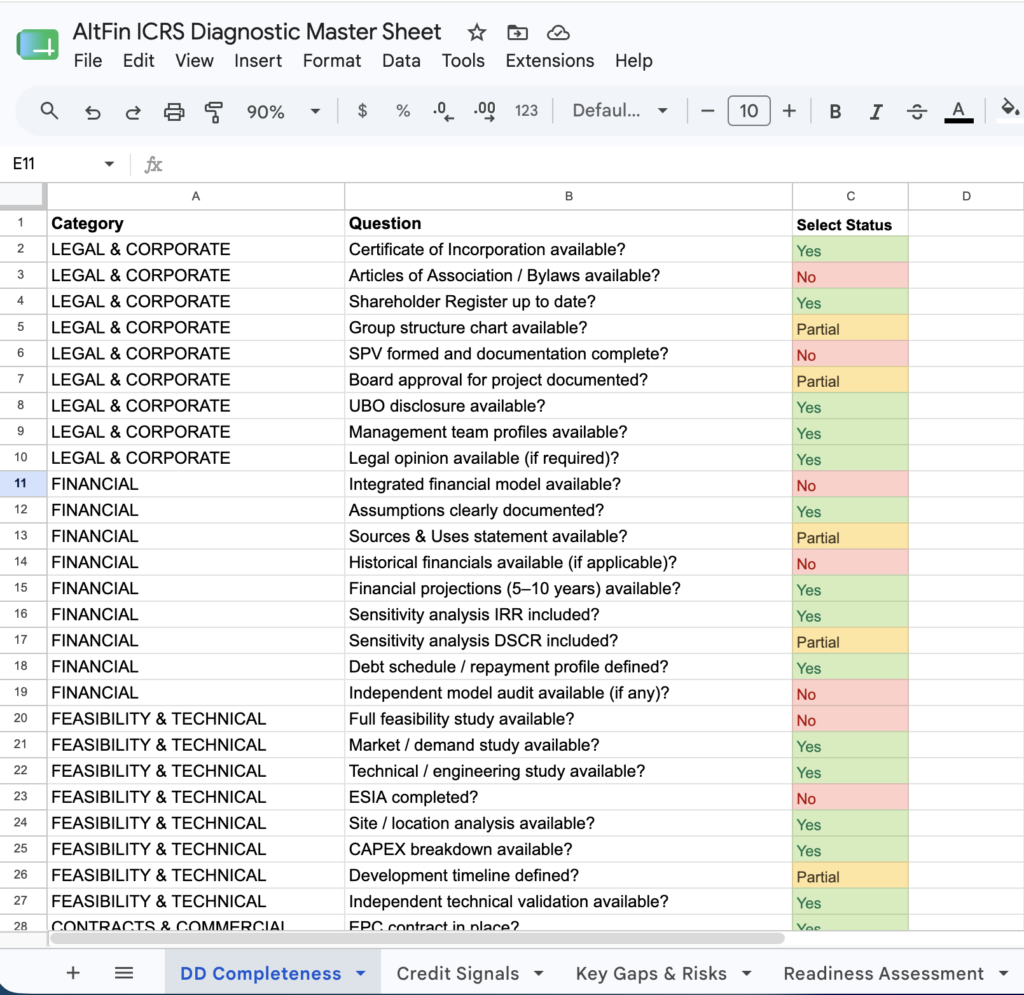The height and width of the screenshot is (995, 1024).
Task: Open the all sheets list
Action: pyautogui.click(x=124, y=973)
